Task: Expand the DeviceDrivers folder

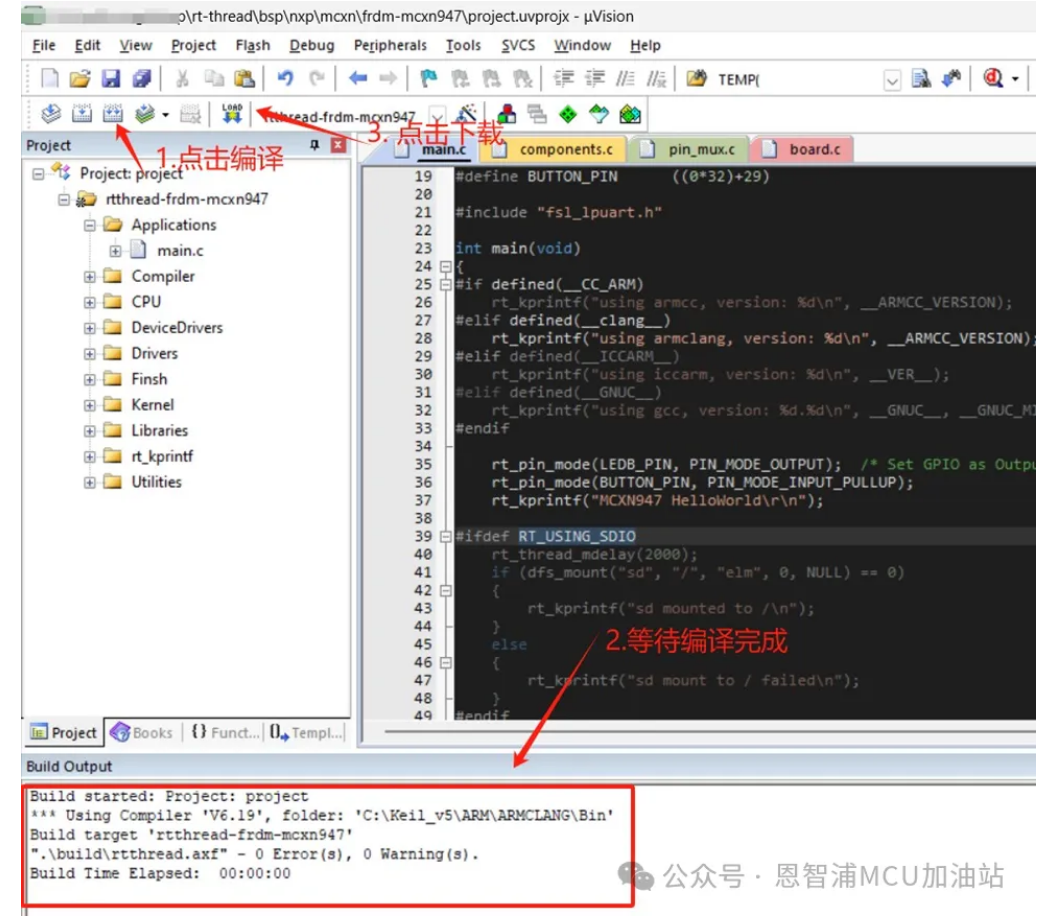Action: point(90,328)
